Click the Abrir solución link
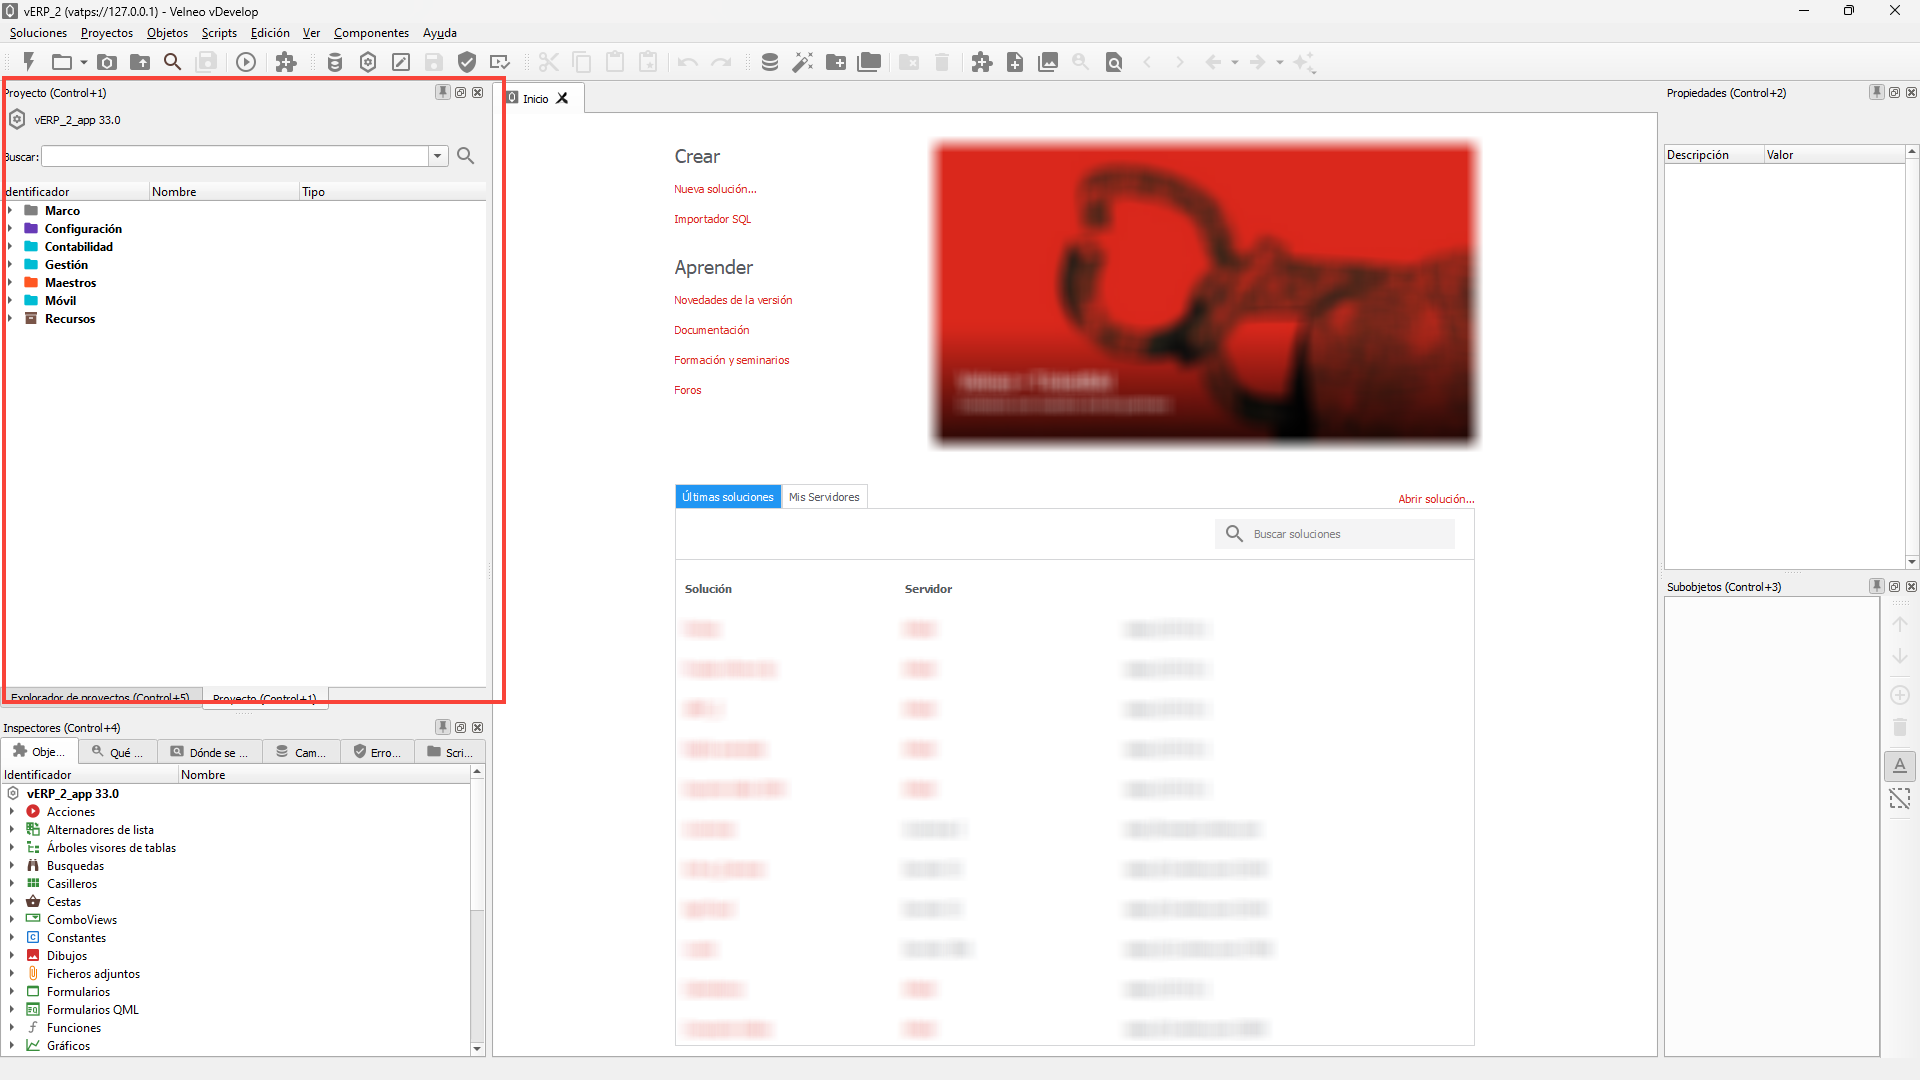The image size is (1920, 1080). [1436, 499]
